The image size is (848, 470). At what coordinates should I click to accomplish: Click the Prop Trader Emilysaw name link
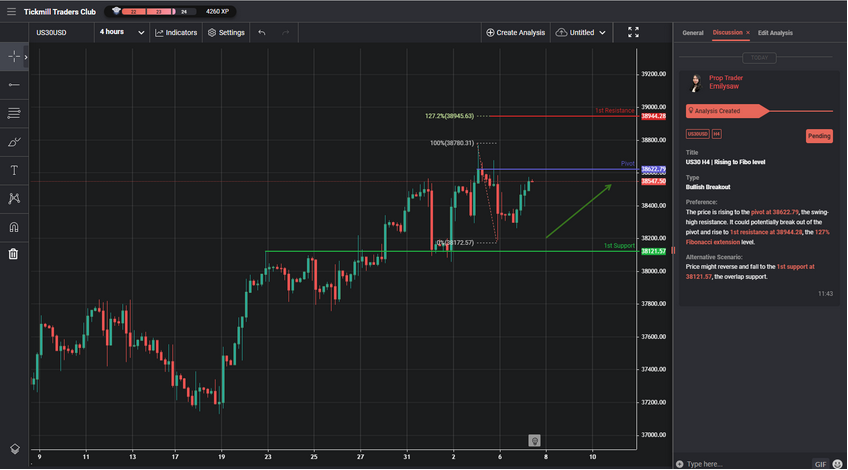726,82
